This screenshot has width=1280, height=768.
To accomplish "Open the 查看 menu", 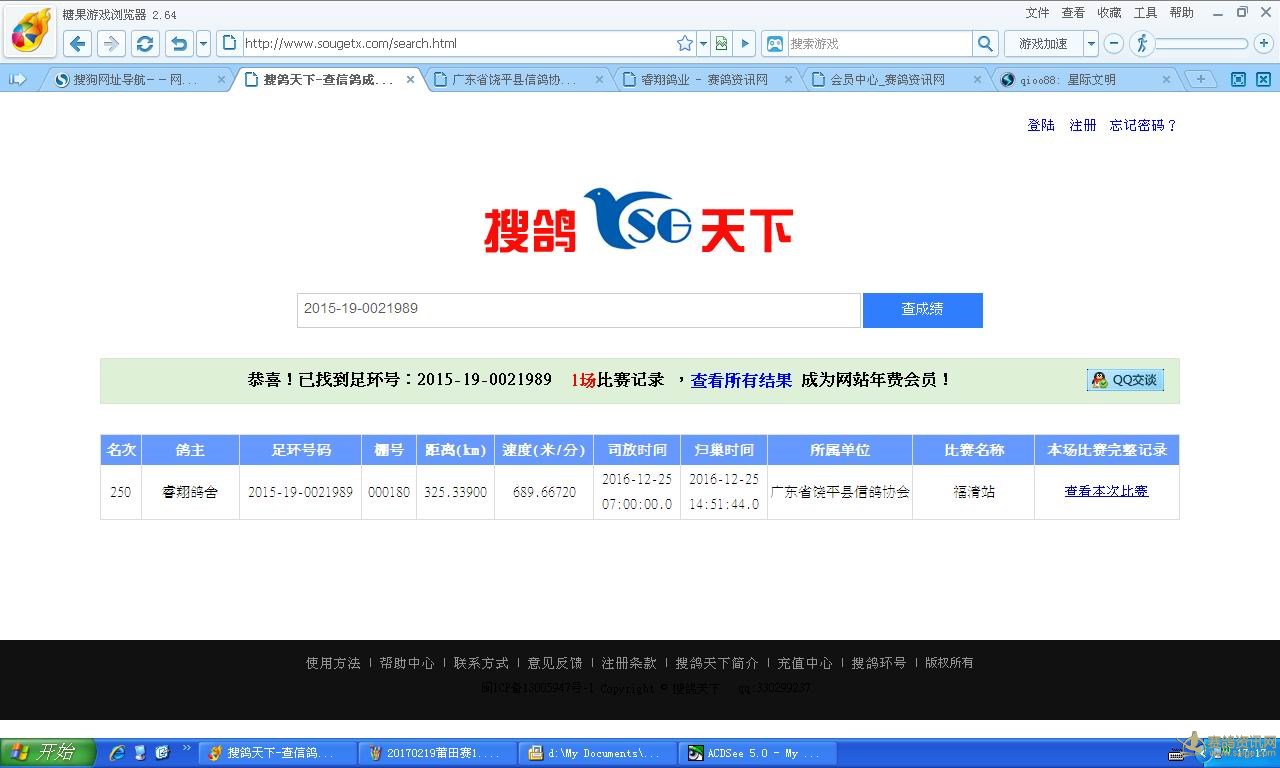I will coord(1073,13).
